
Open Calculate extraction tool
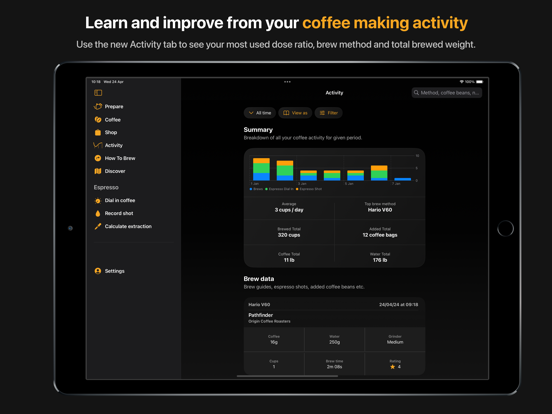pyautogui.click(x=128, y=226)
